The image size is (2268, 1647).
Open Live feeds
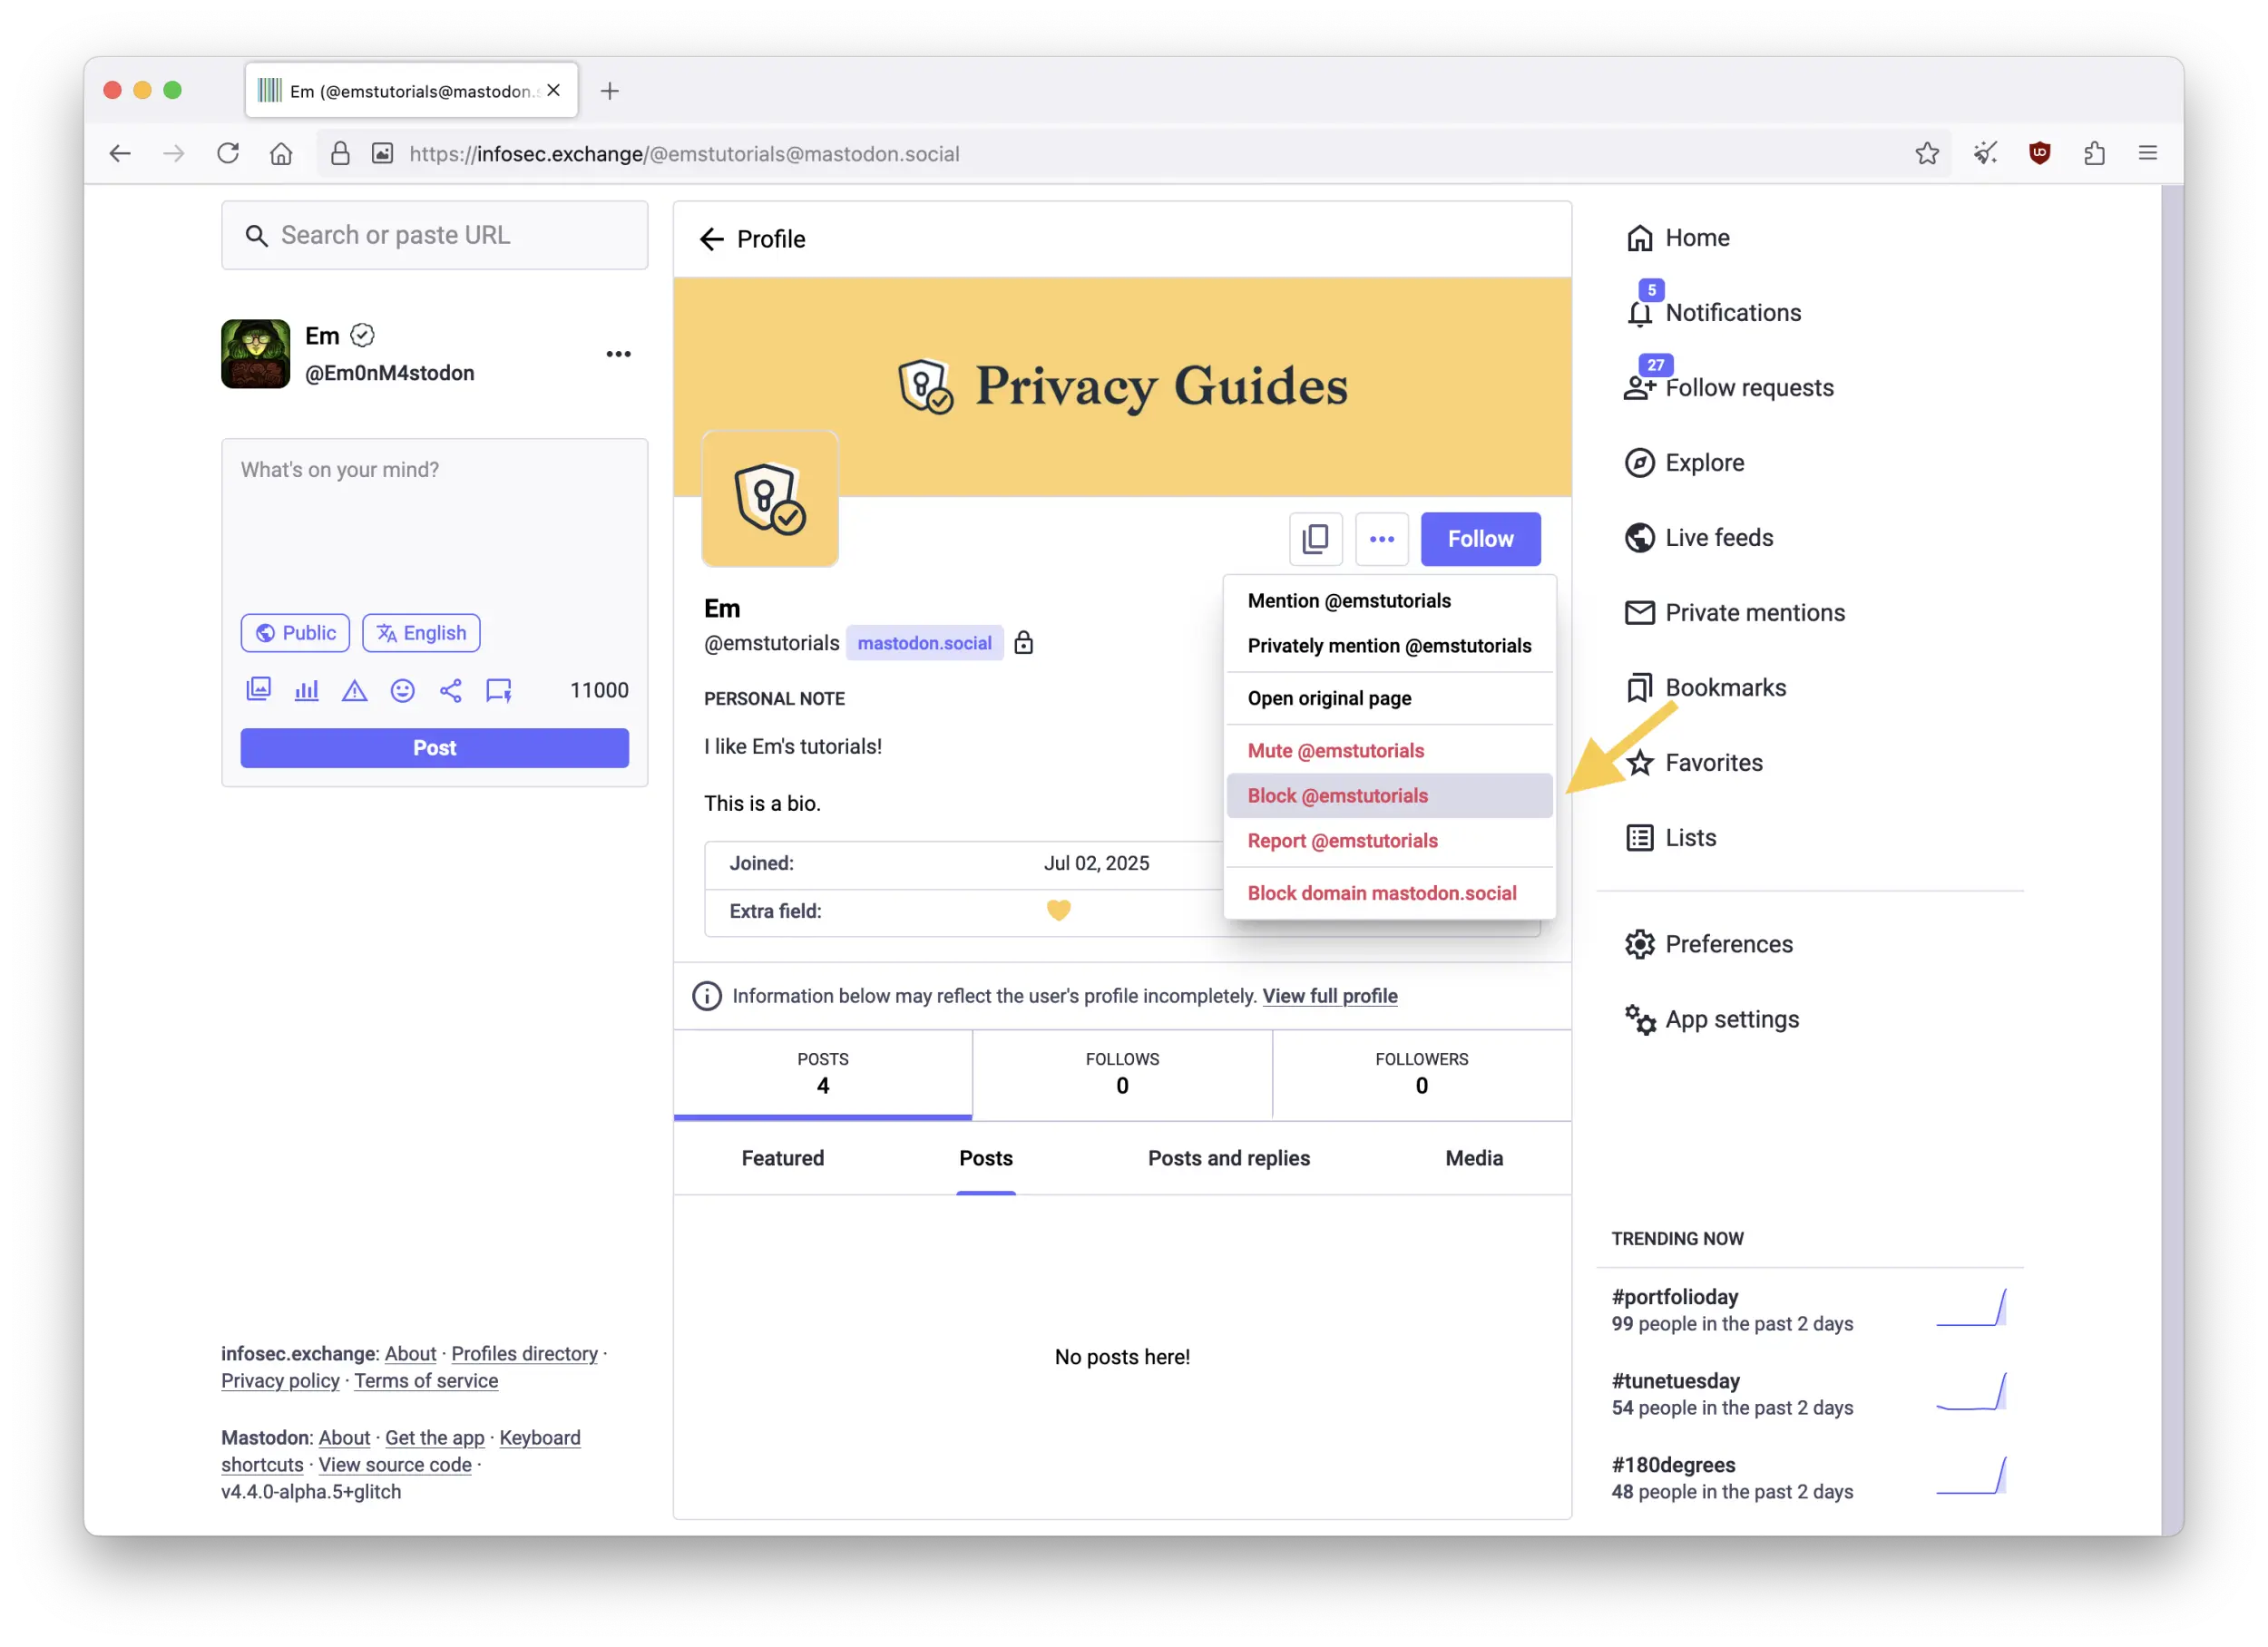point(1718,537)
